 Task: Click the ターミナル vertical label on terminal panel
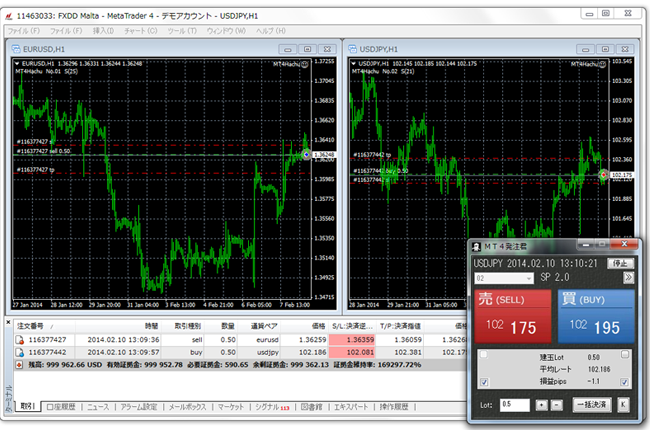click(8, 398)
